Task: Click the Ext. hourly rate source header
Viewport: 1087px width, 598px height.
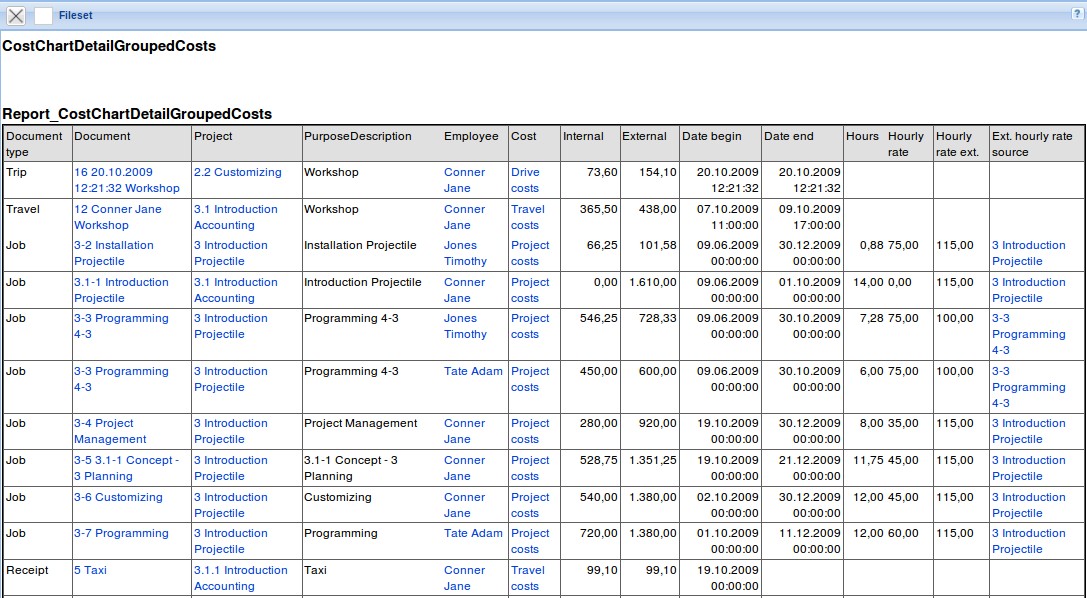Action: coord(1031,144)
